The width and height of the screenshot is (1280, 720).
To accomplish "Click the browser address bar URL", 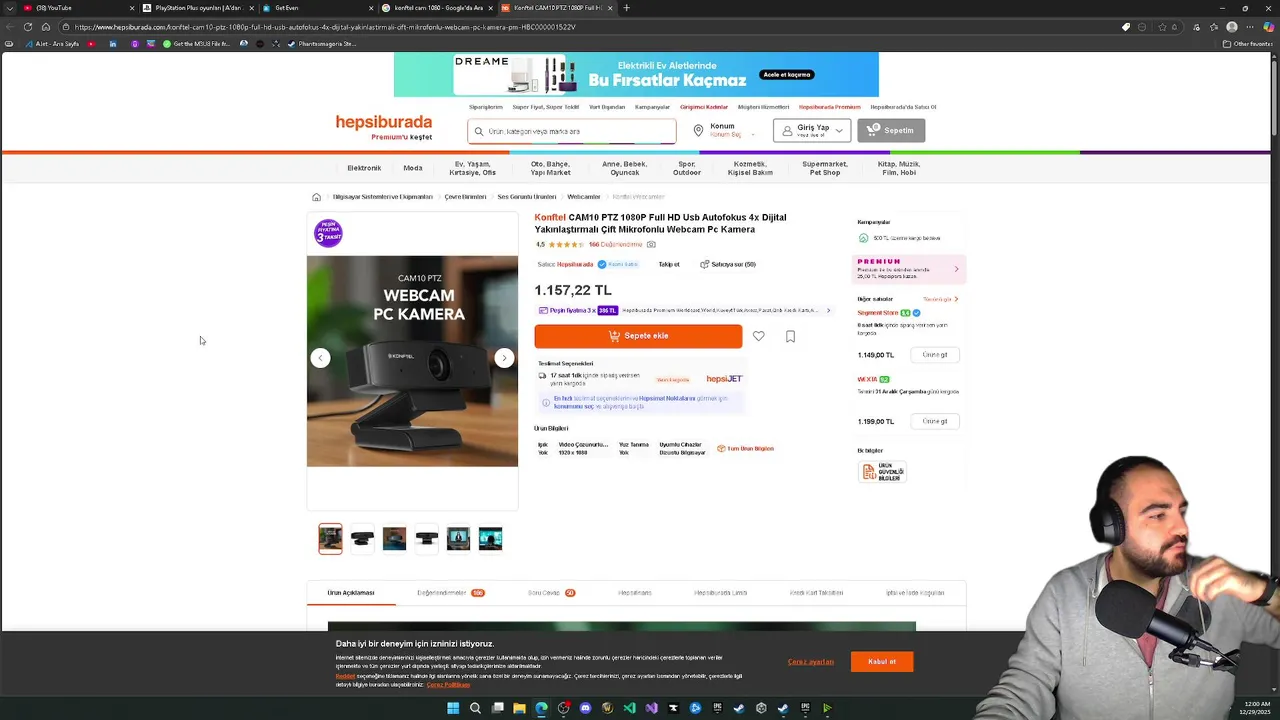I will 325,27.
